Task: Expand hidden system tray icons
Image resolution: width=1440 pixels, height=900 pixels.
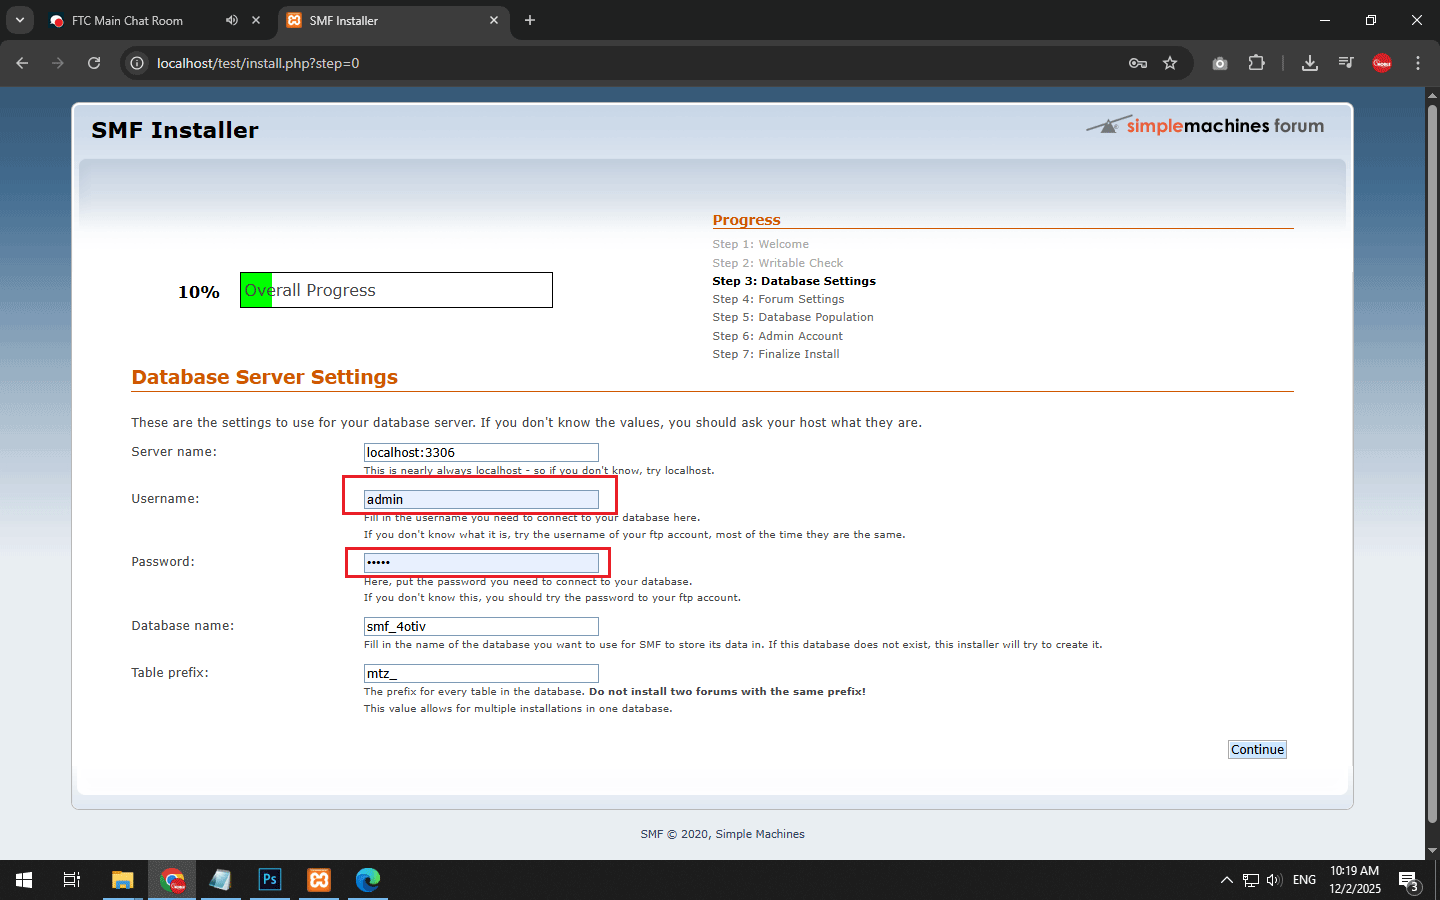Action: coord(1226,880)
